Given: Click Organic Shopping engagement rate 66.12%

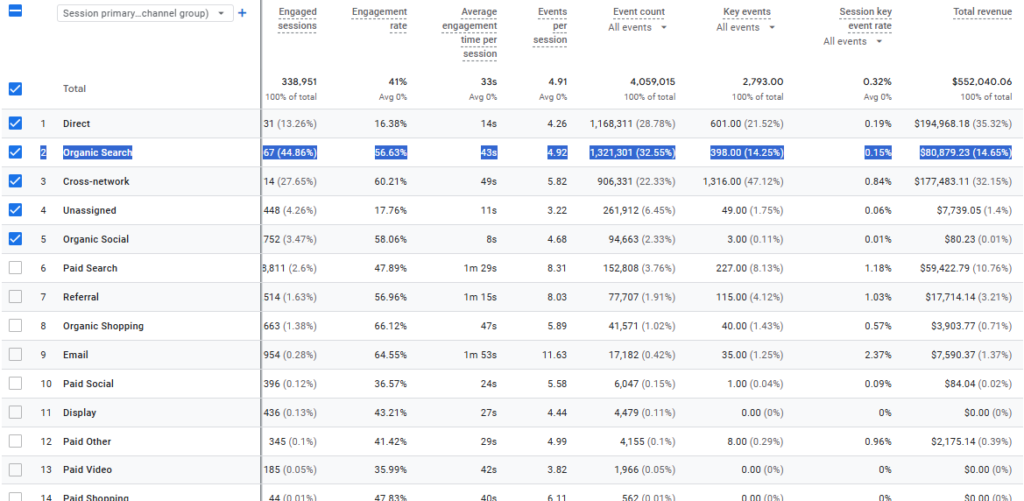Looking at the screenshot, I should tap(391, 326).
